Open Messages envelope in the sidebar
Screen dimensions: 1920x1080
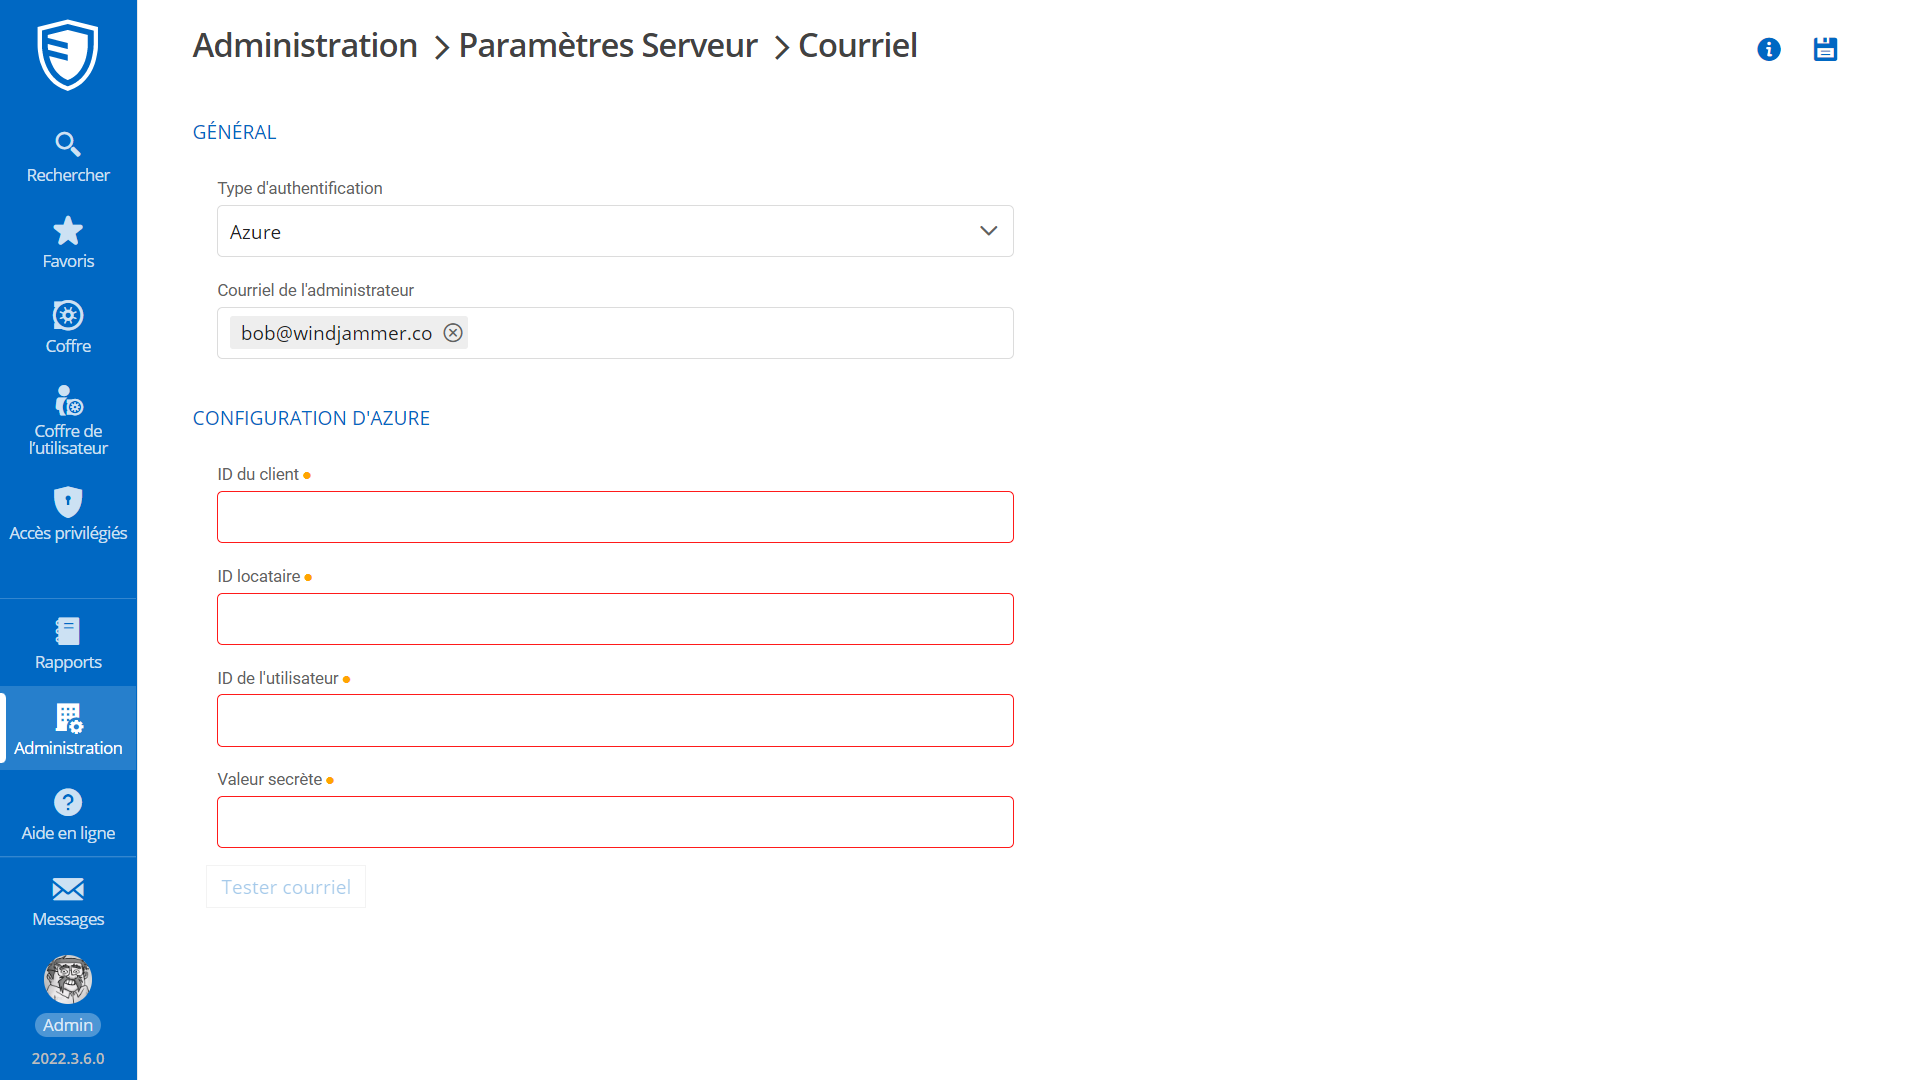(68, 901)
